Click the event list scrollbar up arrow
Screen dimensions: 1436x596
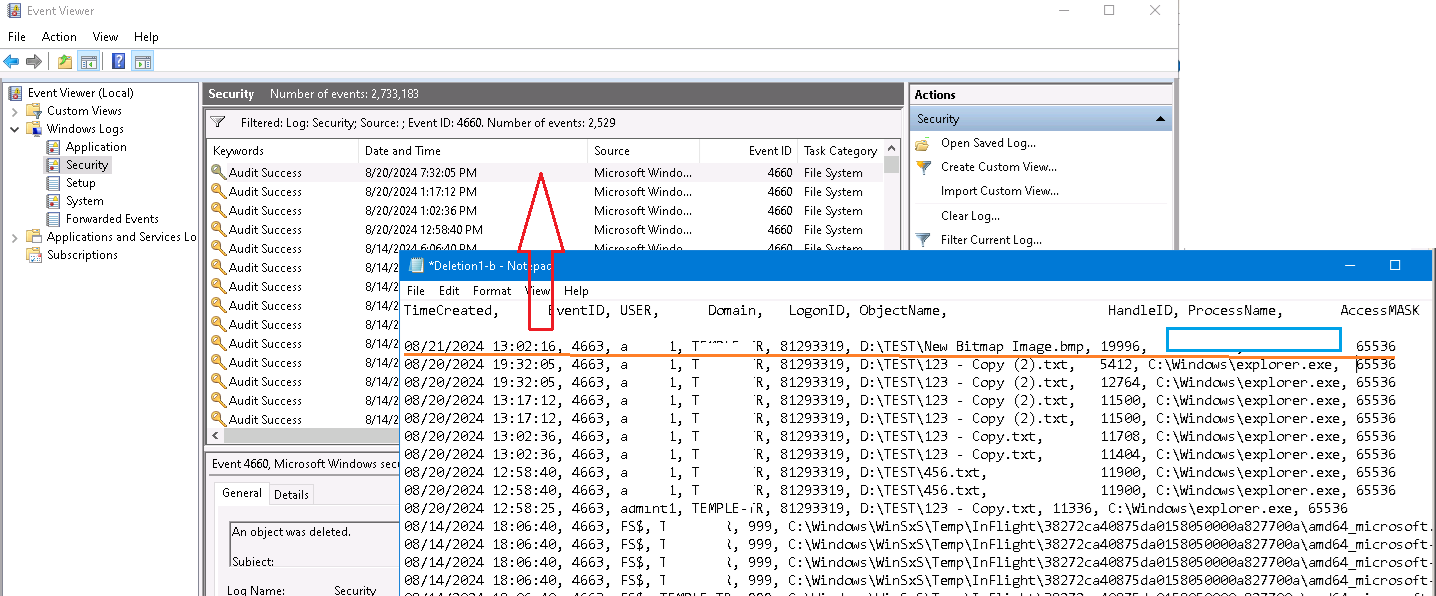892,151
